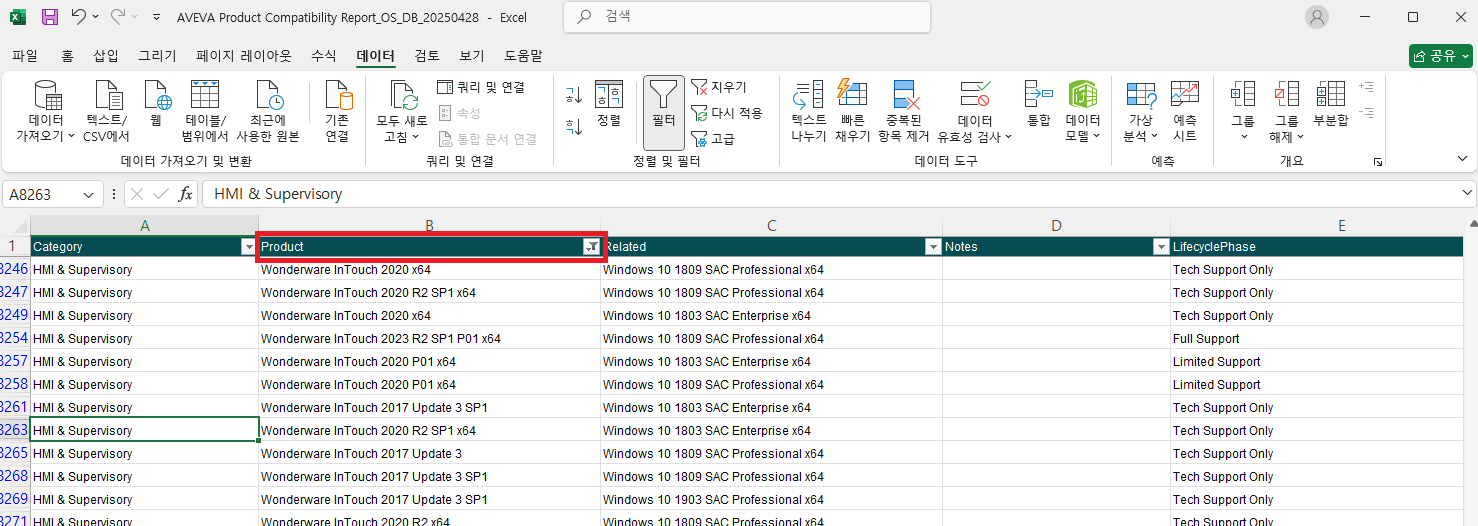Image resolution: width=1478 pixels, height=526 pixels.
Task: Open Data Model (데이터 모델) menu
Action: (x=1083, y=110)
